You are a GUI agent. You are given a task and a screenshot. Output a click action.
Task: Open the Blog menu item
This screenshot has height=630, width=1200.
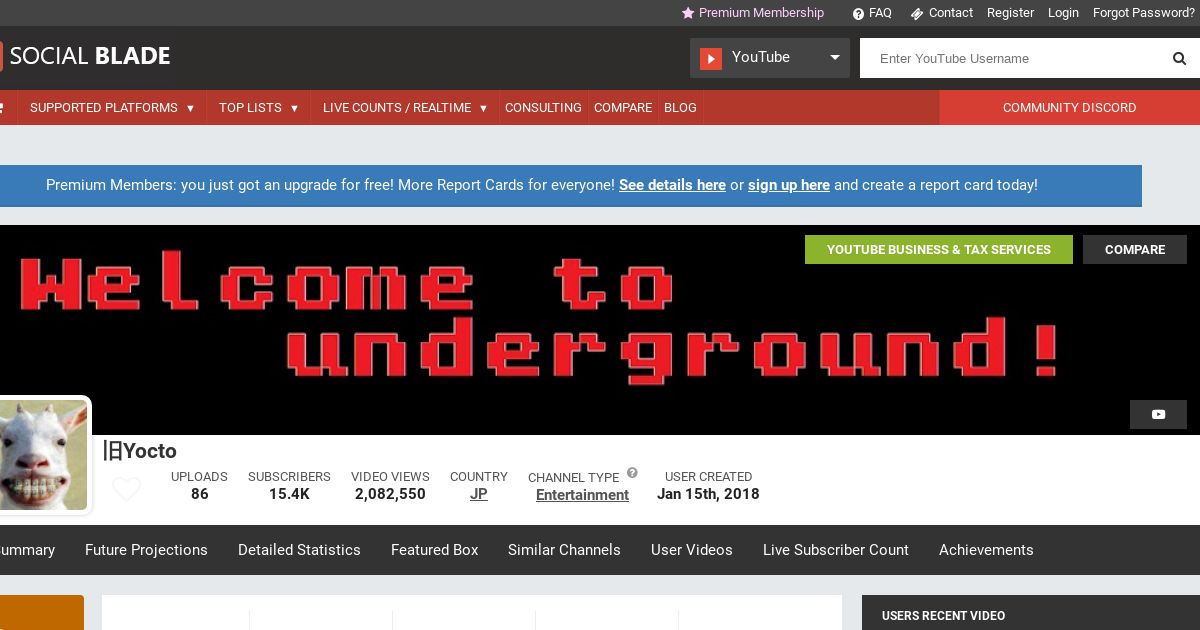pyautogui.click(x=680, y=107)
